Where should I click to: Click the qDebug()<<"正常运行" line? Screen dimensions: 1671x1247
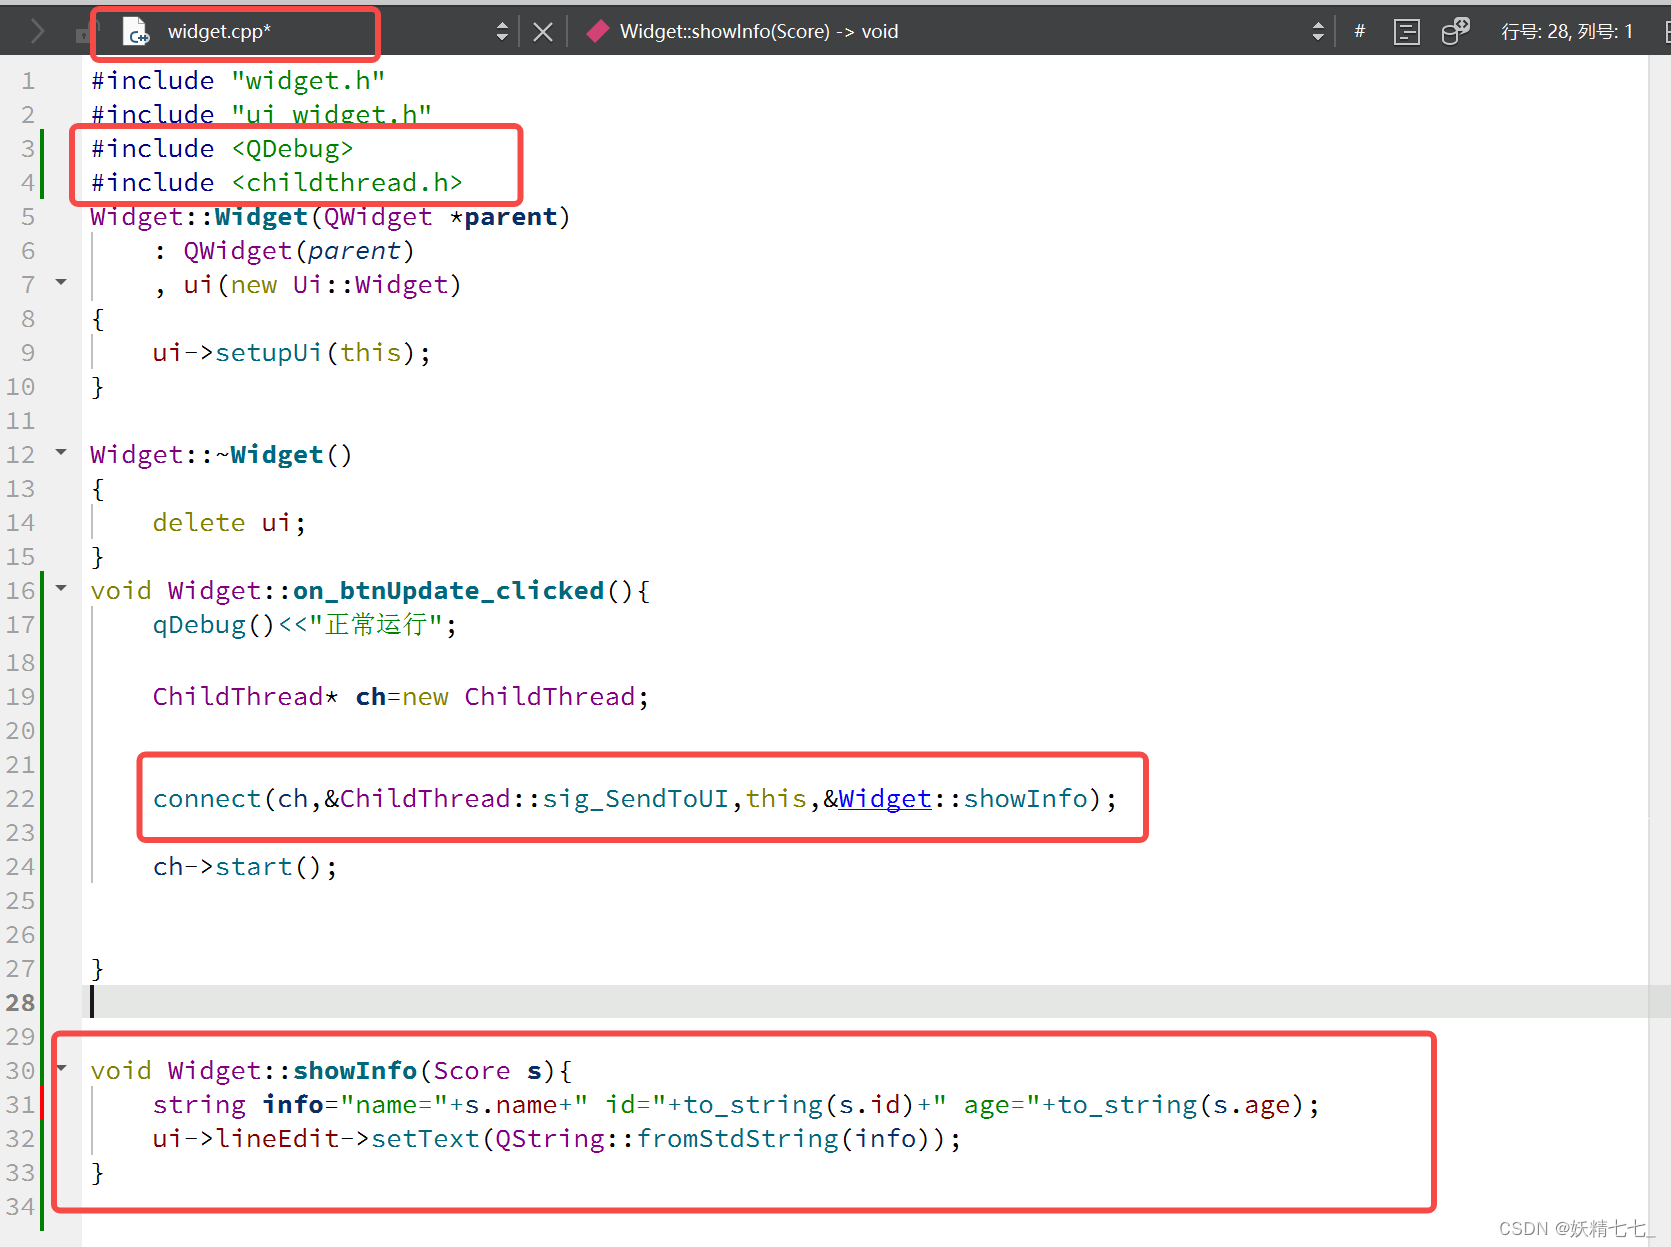(x=305, y=625)
